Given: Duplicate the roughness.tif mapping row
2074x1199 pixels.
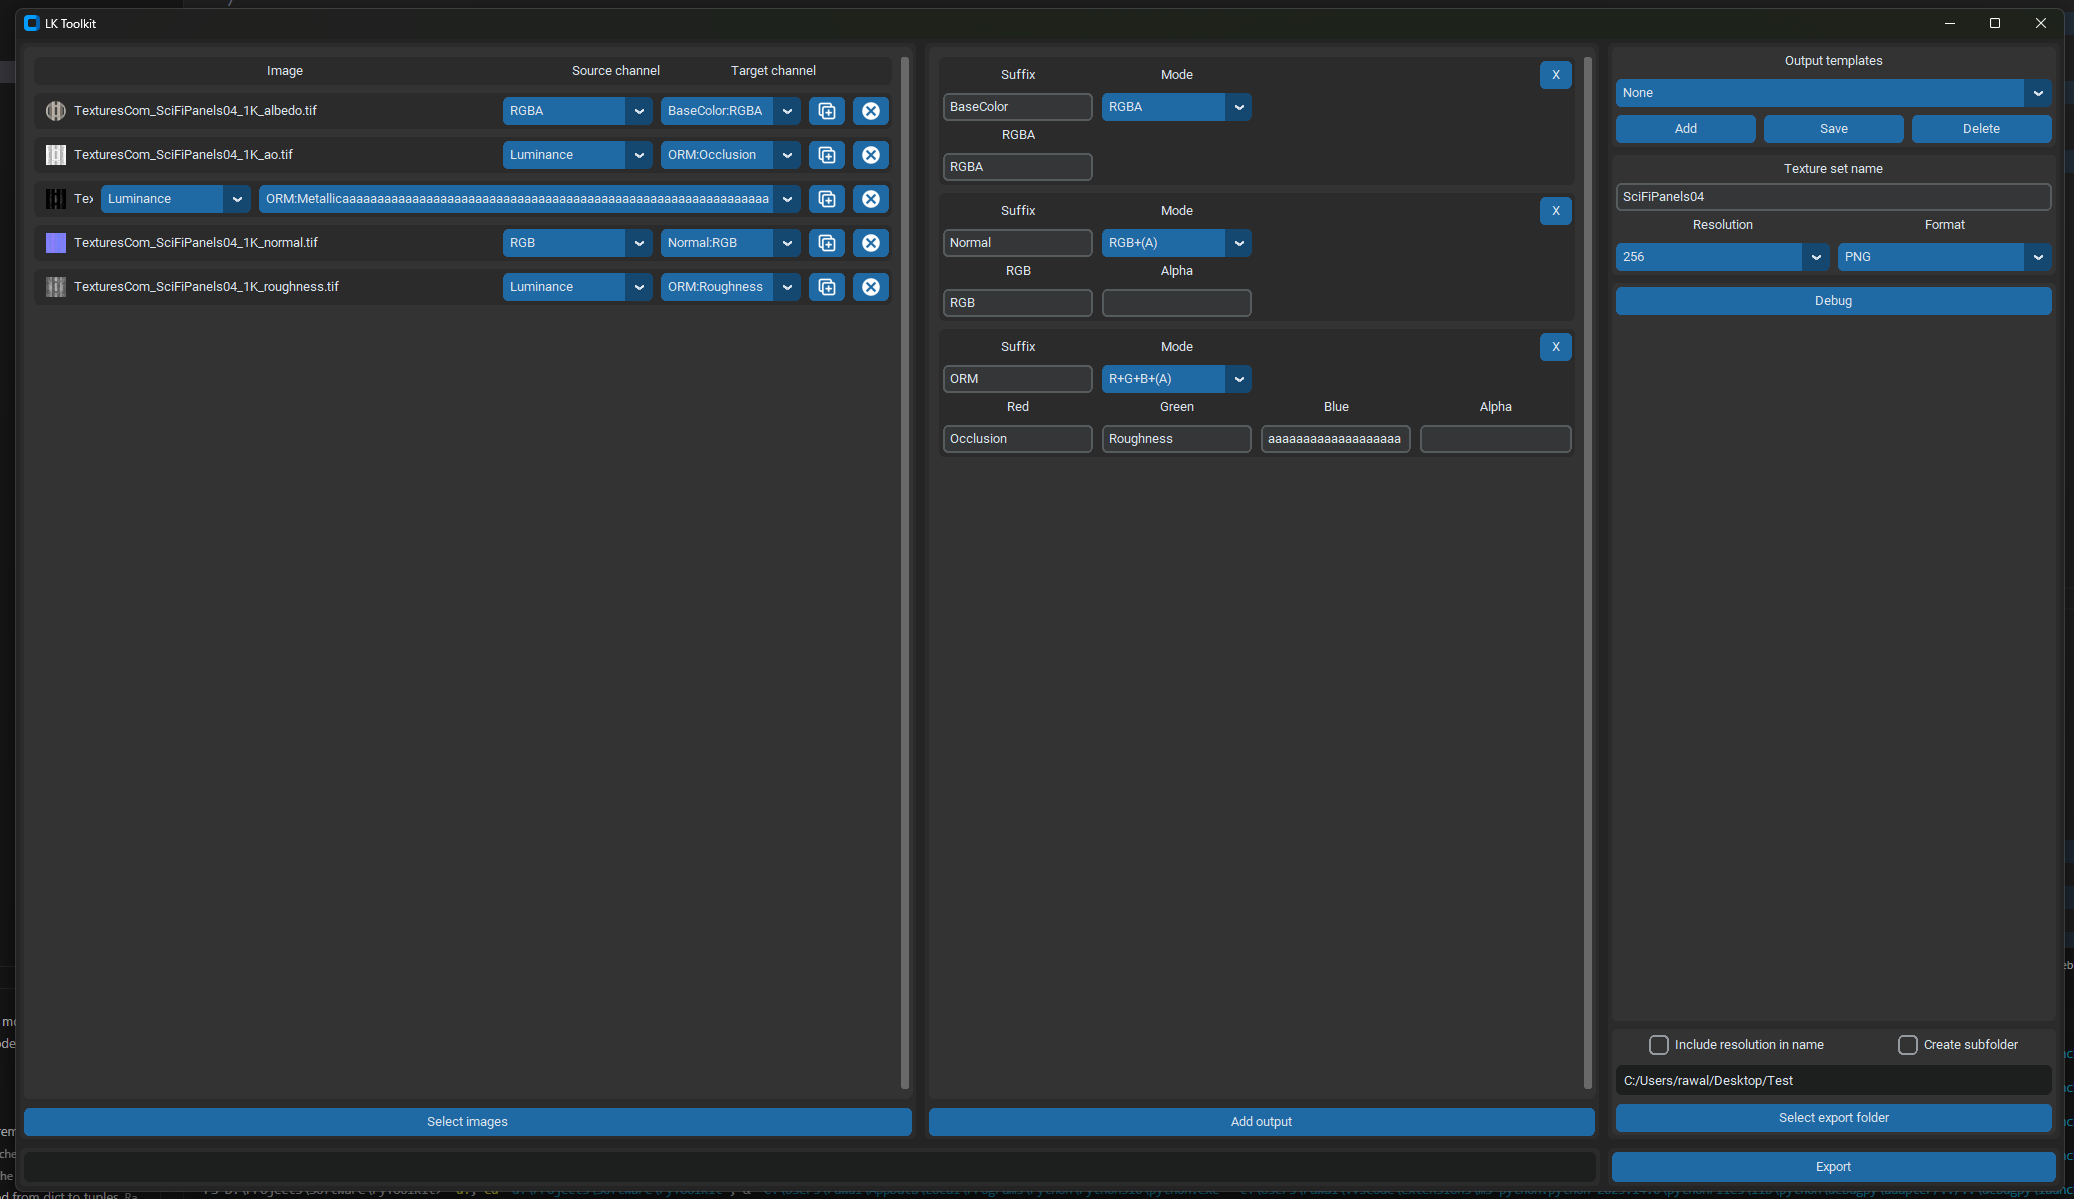Looking at the screenshot, I should 826,287.
